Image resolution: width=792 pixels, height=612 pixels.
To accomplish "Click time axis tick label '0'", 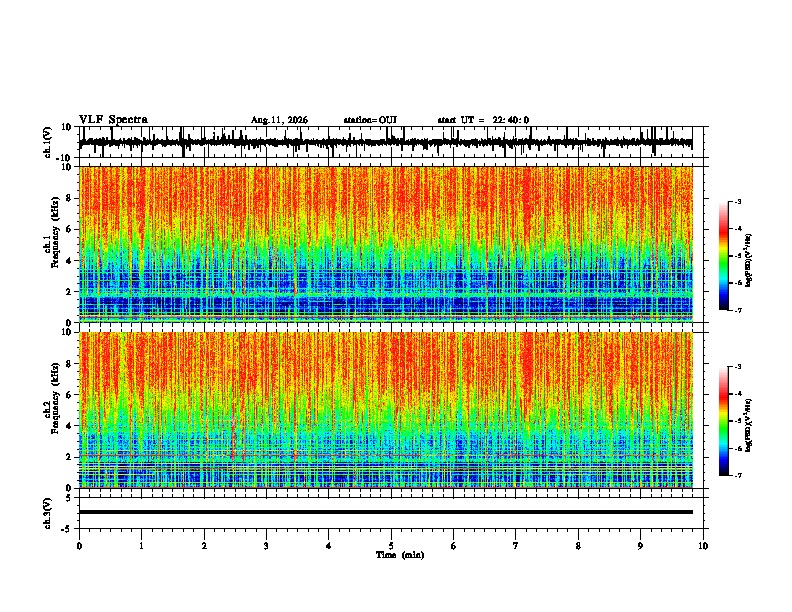I will coord(79,546).
